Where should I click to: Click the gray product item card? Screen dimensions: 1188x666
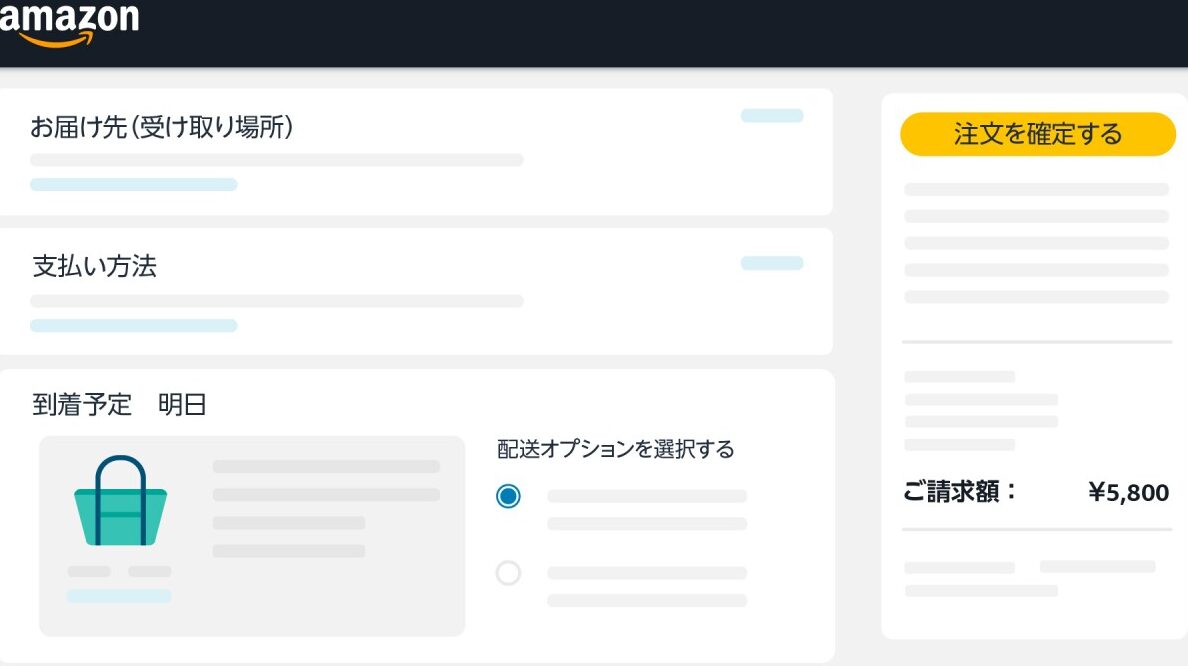tap(252, 536)
